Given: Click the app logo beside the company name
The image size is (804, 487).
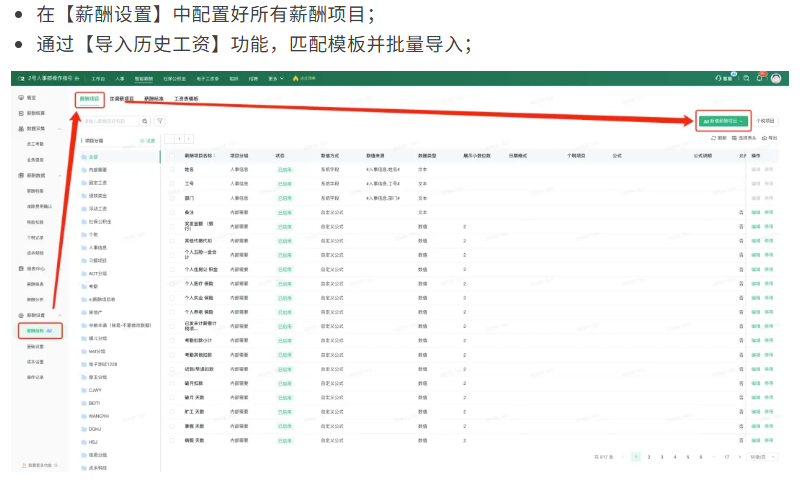Looking at the screenshot, I should click(x=21, y=78).
